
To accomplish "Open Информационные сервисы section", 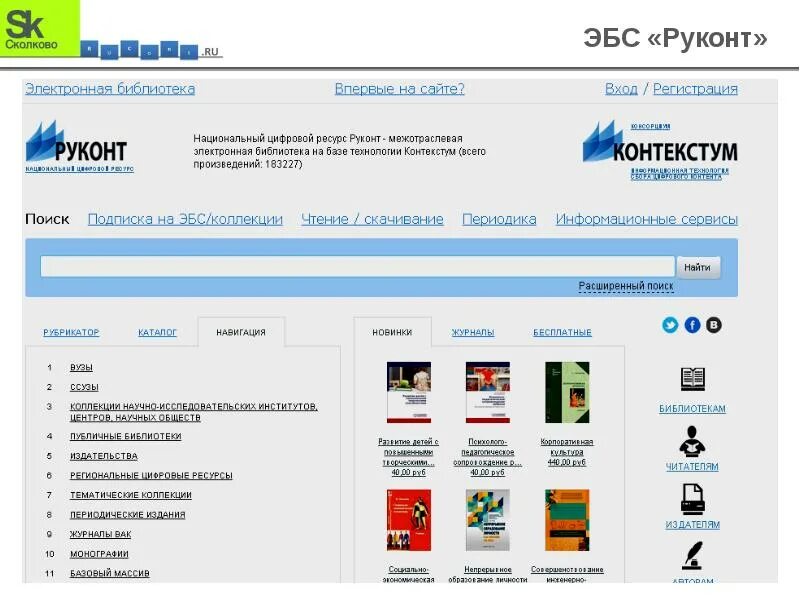I will point(646,219).
